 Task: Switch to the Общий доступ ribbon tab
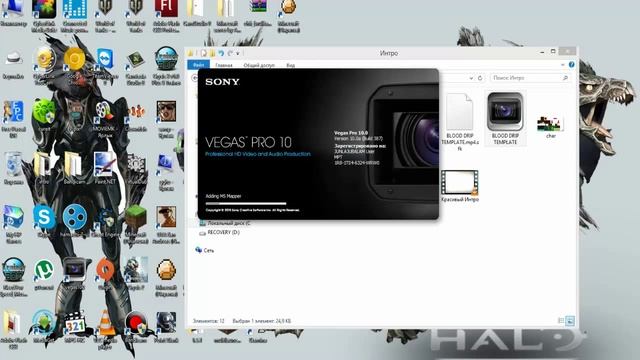(259, 65)
